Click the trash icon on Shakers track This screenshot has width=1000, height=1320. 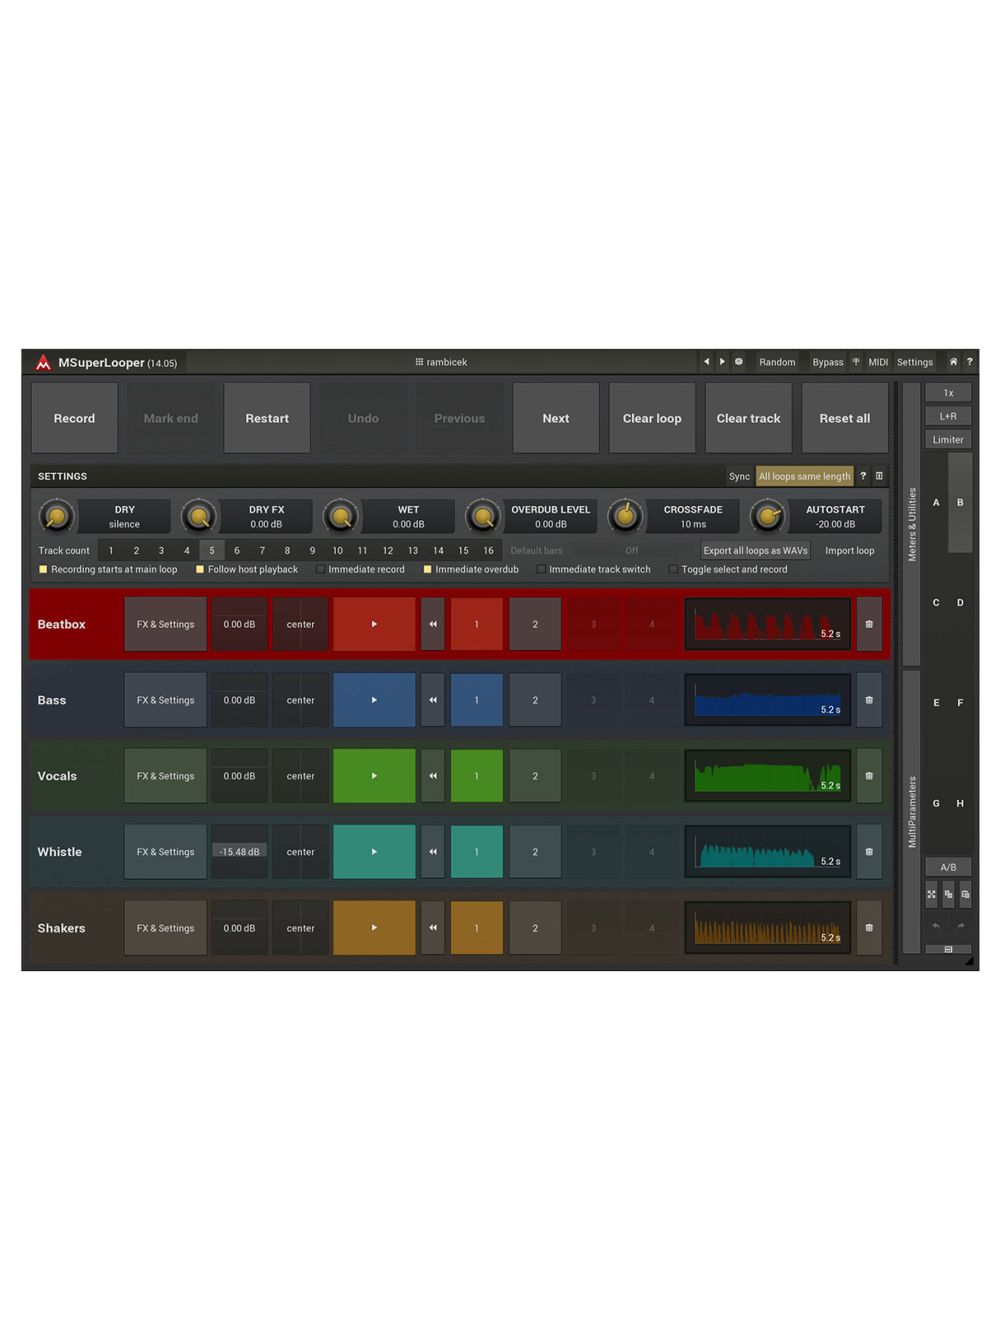(x=869, y=928)
